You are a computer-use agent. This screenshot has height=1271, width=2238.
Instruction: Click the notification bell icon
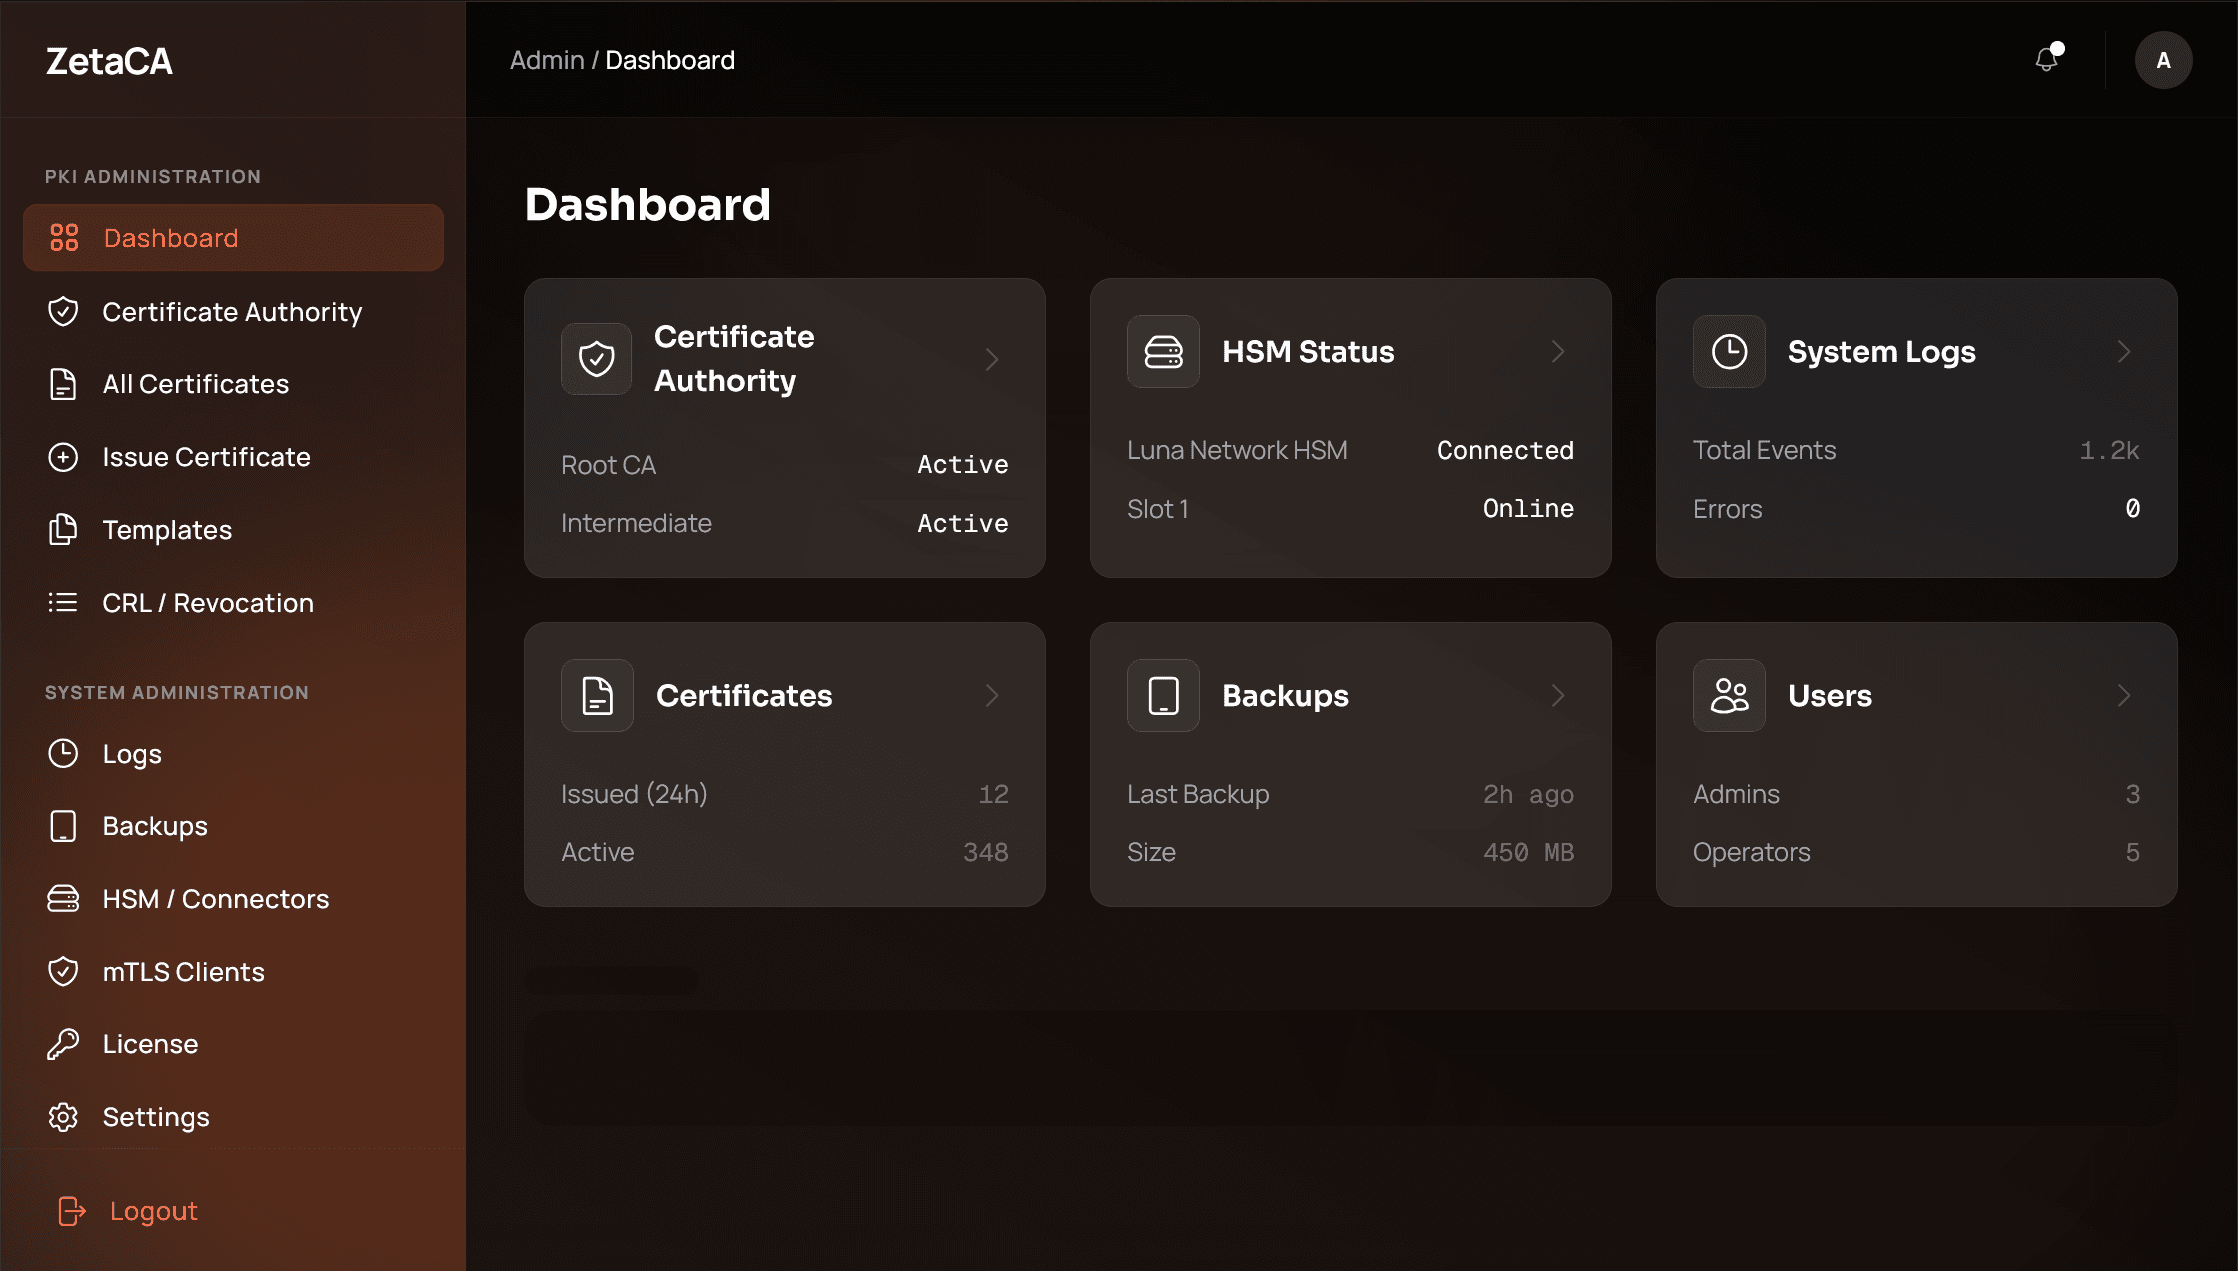[x=2047, y=60]
